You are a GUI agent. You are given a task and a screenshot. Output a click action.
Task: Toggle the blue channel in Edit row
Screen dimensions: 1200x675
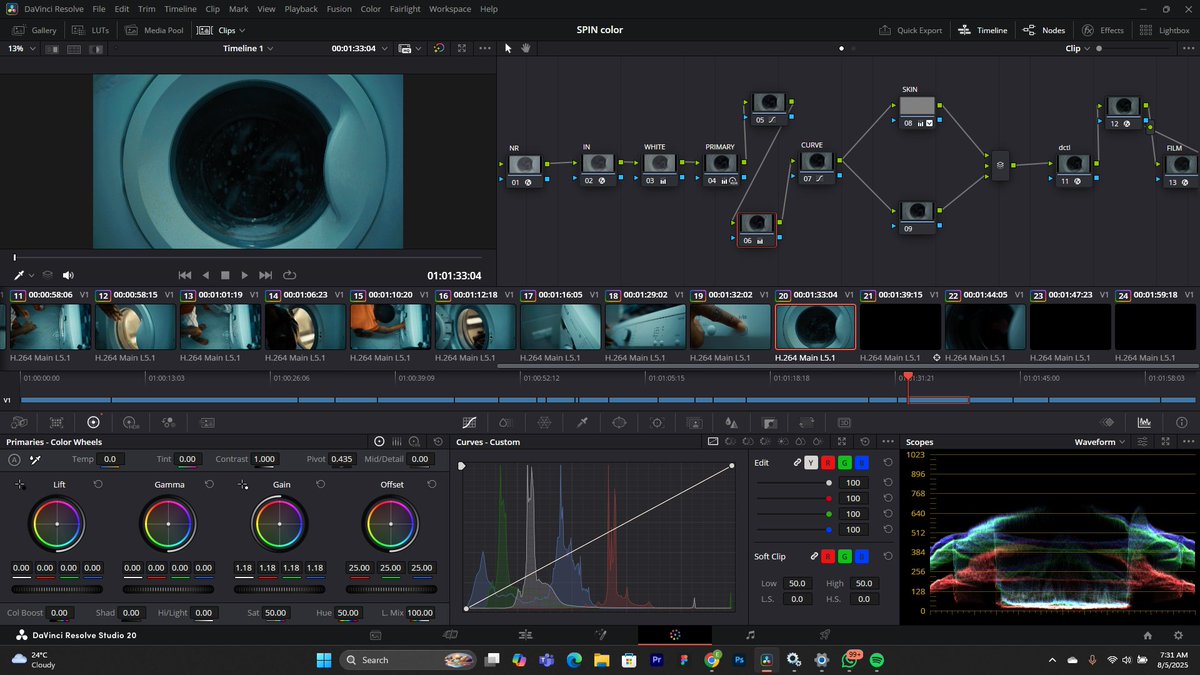click(862, 463)
